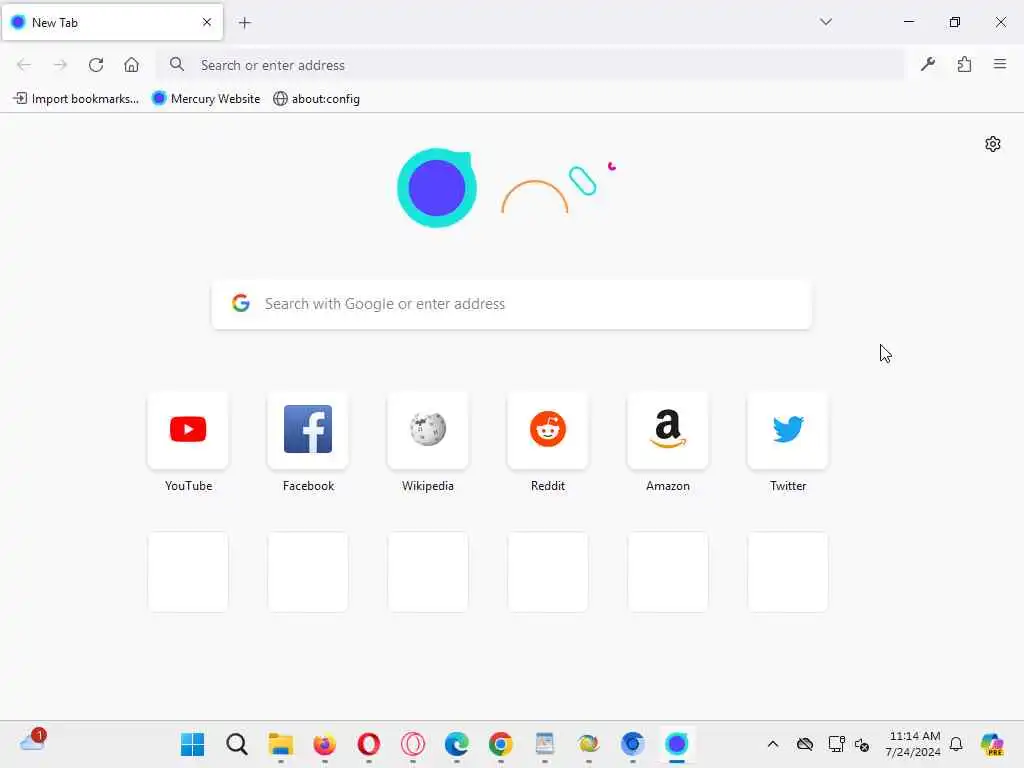The width and height of the screenshot is (1024, 768).
Task: Open the Windows Start menu
Action: pos(193,744)
